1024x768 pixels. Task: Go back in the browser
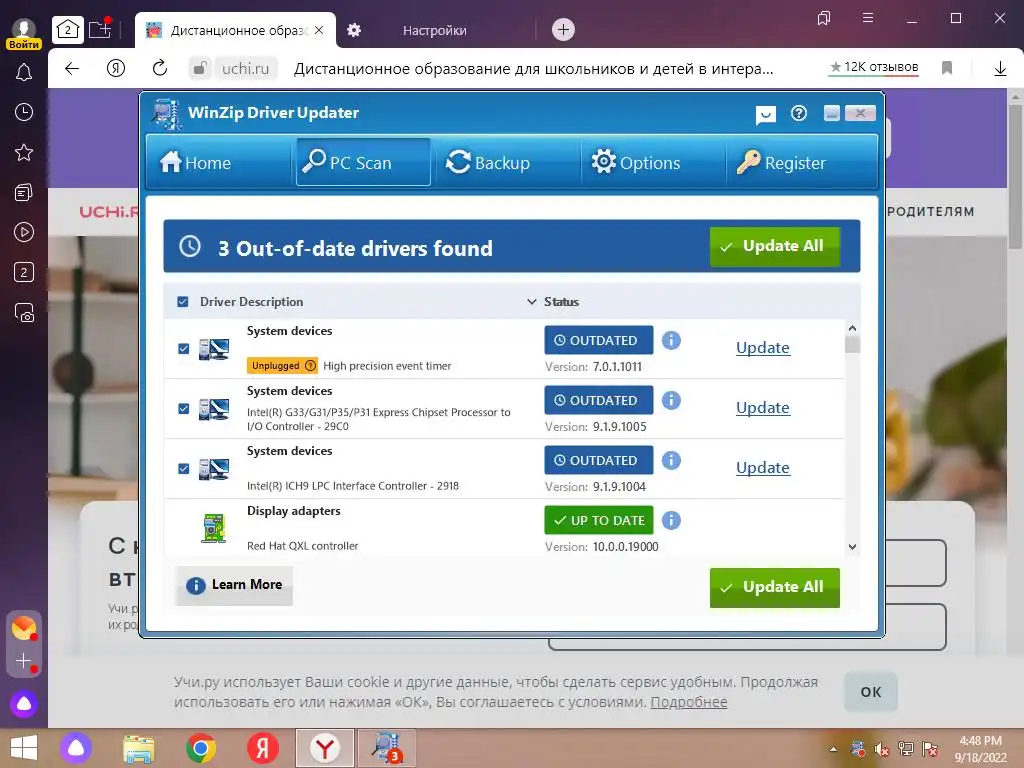pyautogui.click(x=72, y=68)
